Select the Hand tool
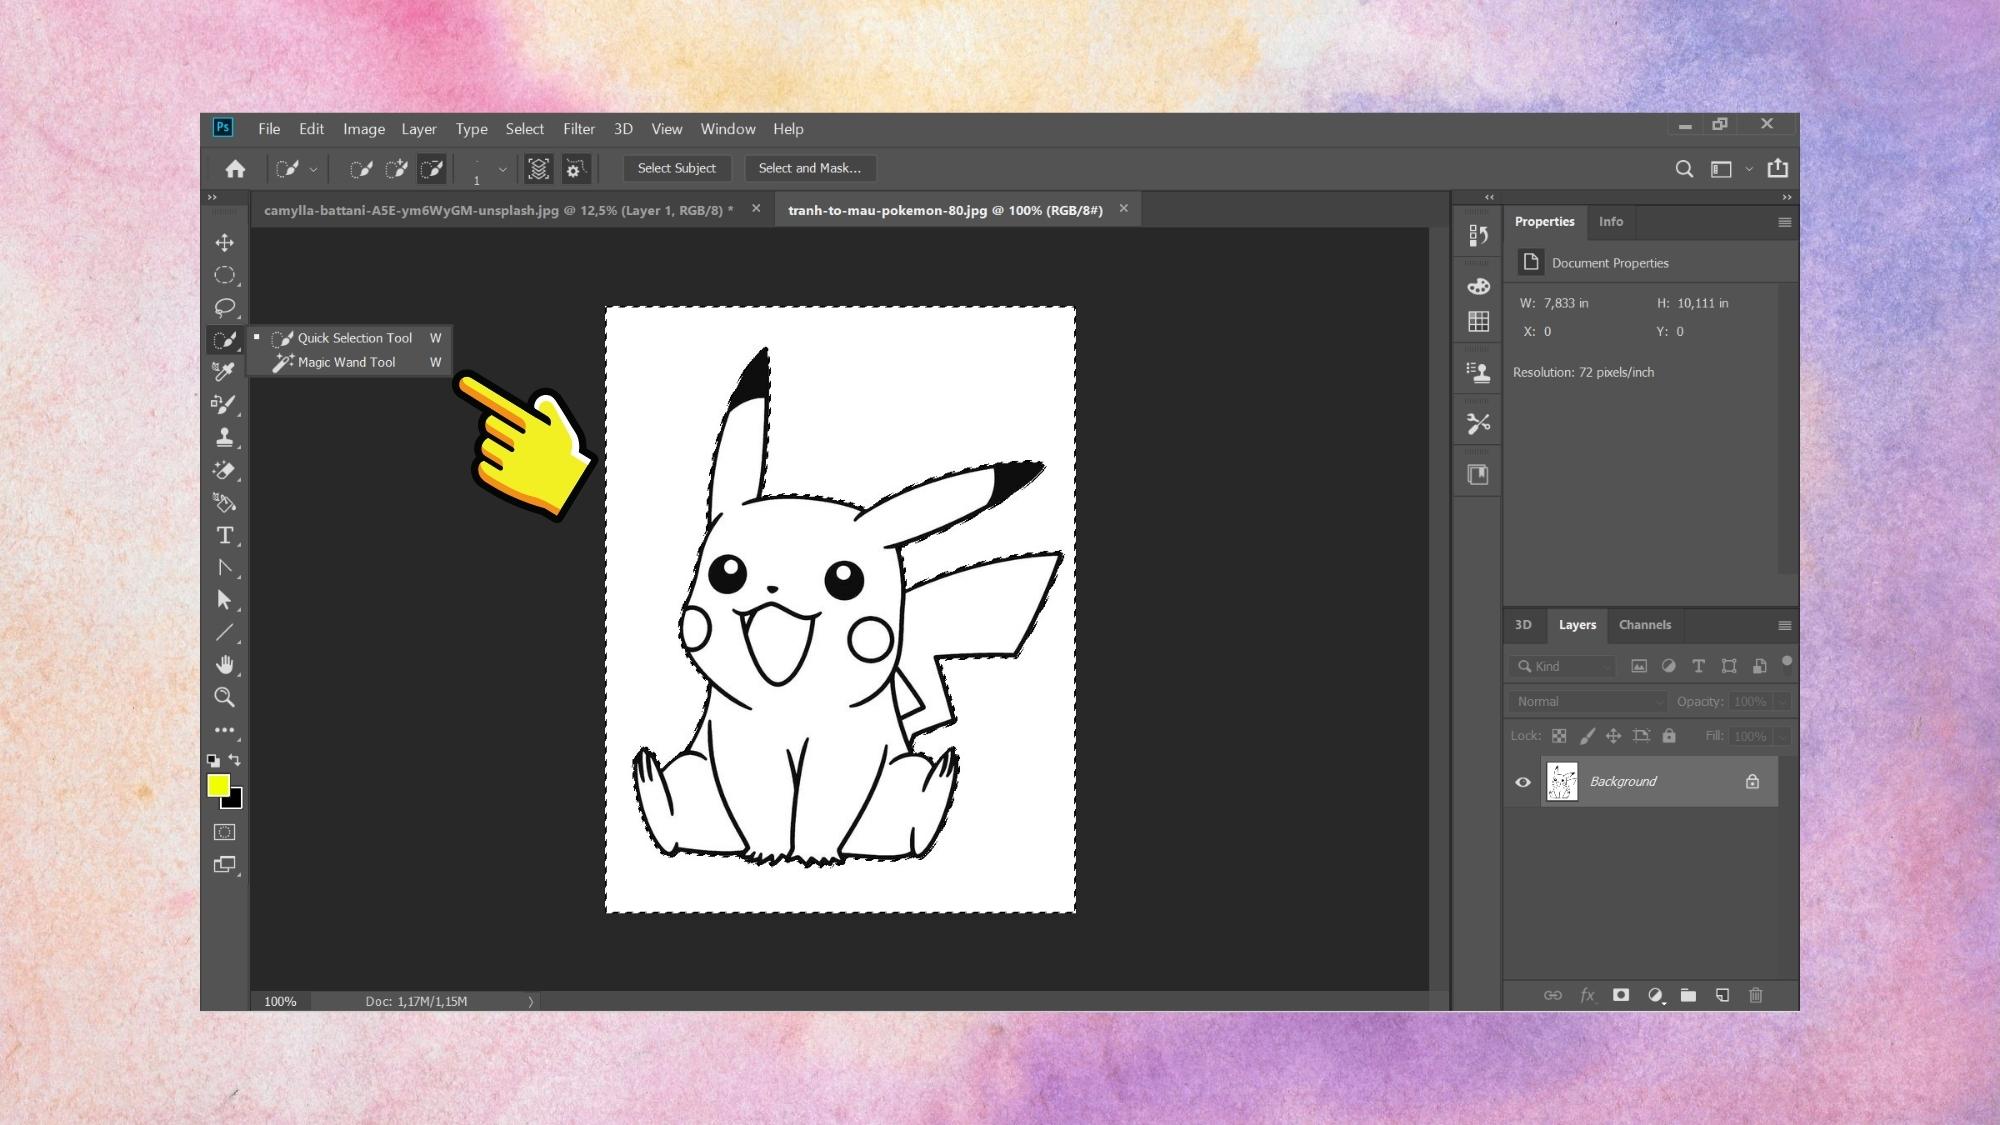 click(x=224, y=665)
